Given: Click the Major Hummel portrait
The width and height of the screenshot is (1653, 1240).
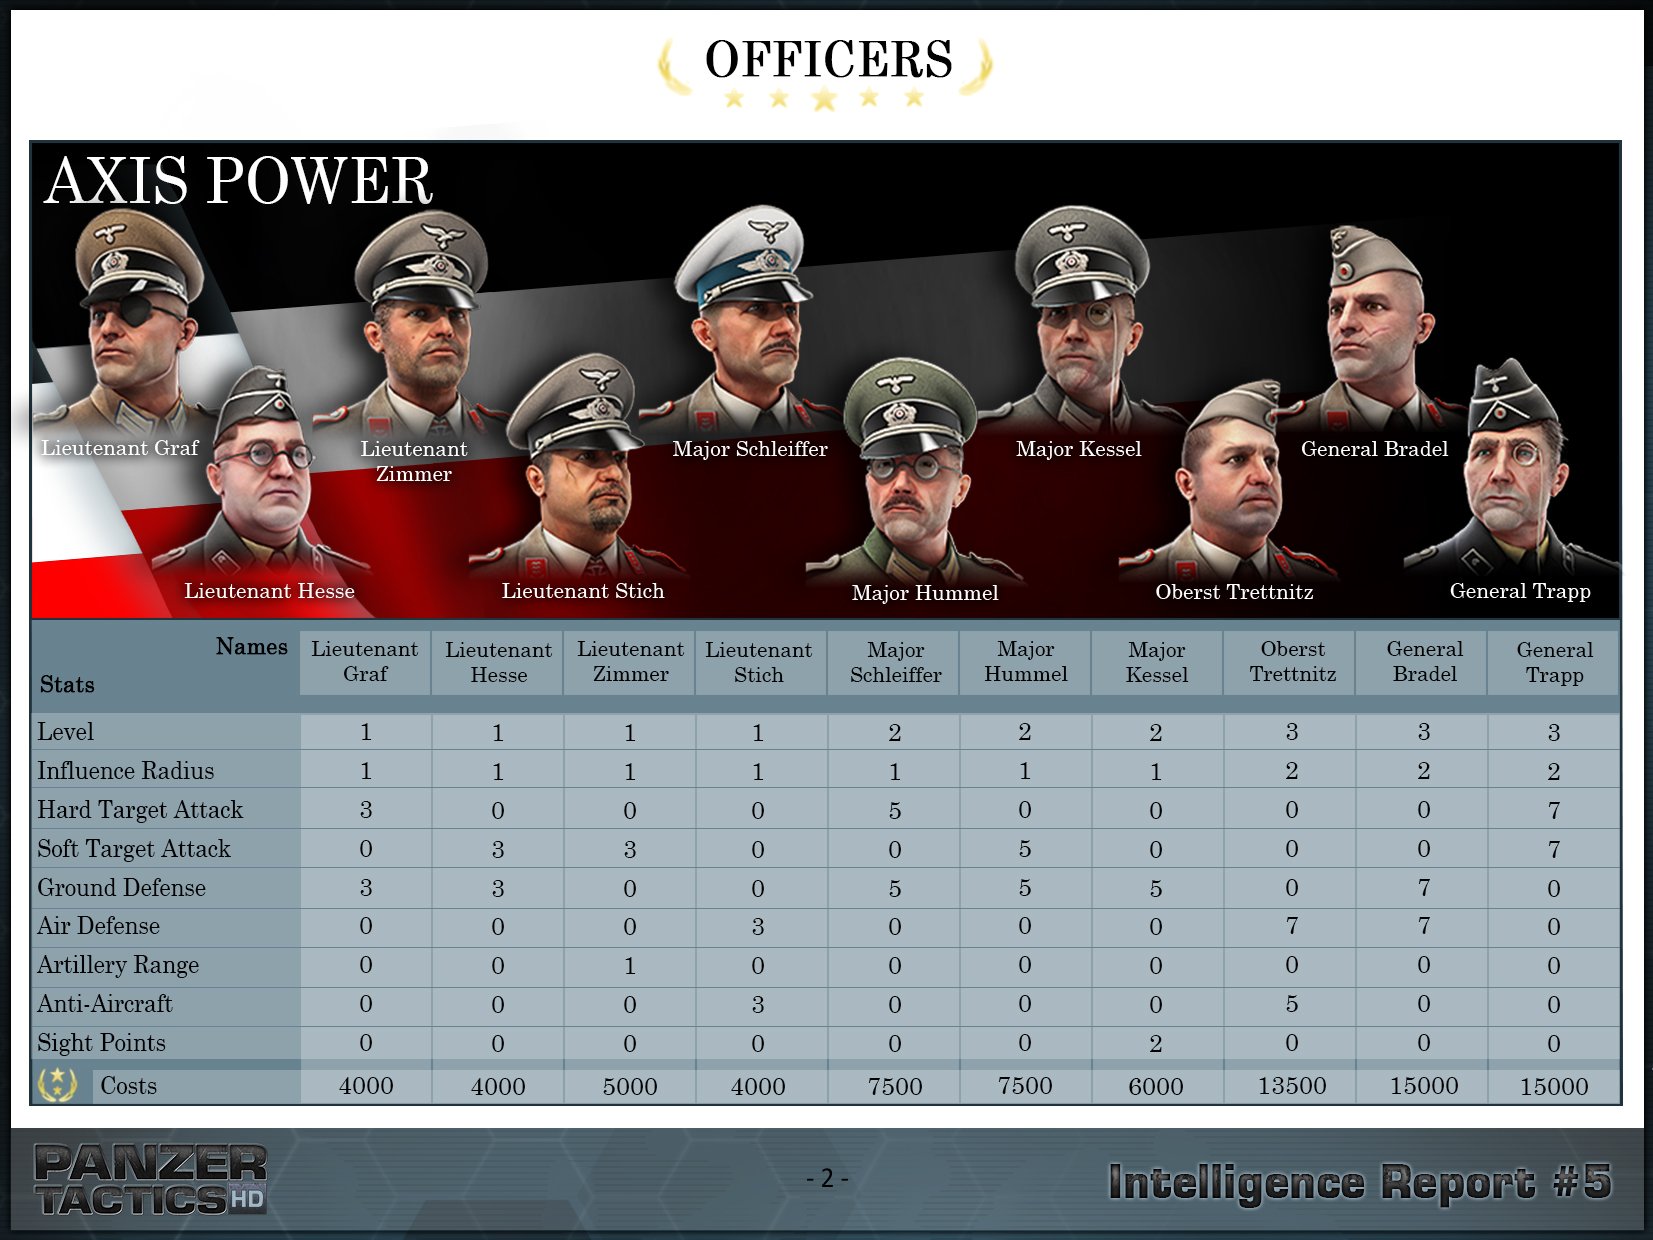Looking at the screenshot, I should (x=912, y=470).
